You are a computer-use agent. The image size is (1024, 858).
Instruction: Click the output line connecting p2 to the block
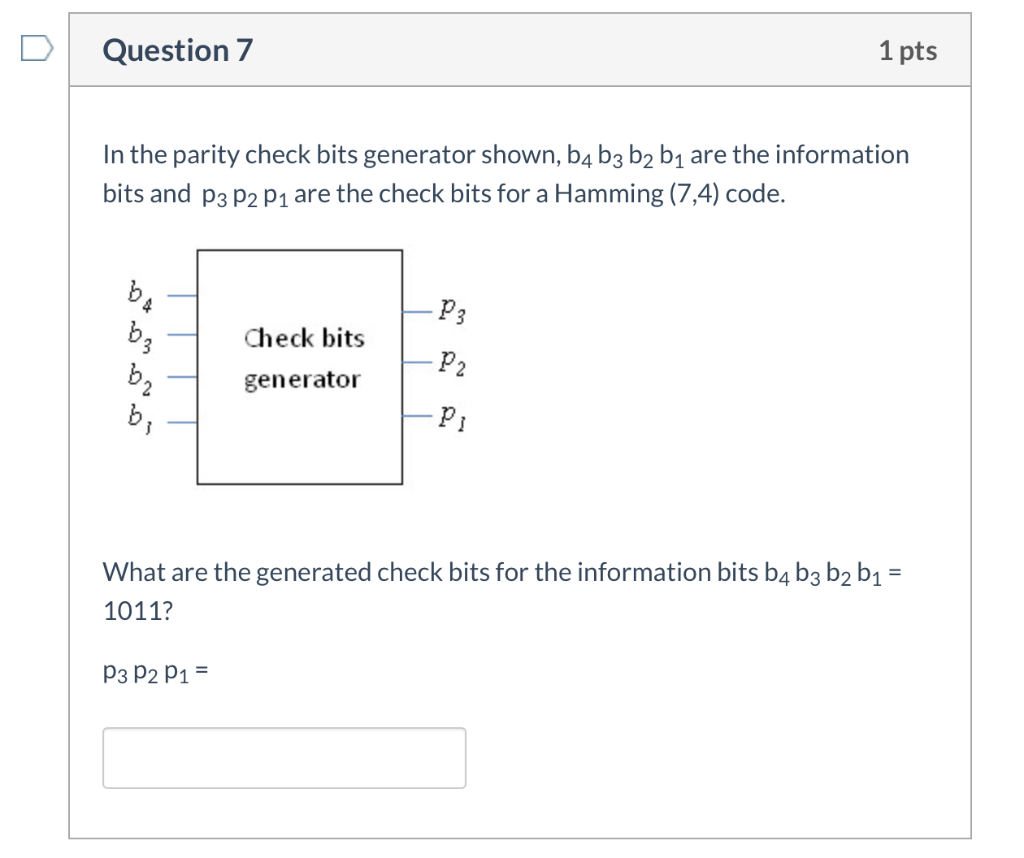point(418,360)
